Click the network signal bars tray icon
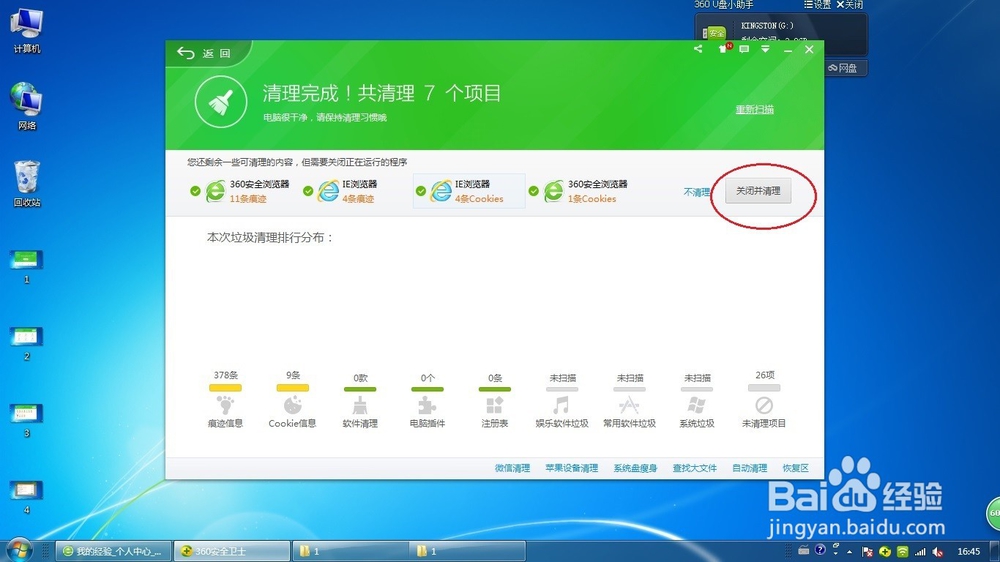 [920, 552]
